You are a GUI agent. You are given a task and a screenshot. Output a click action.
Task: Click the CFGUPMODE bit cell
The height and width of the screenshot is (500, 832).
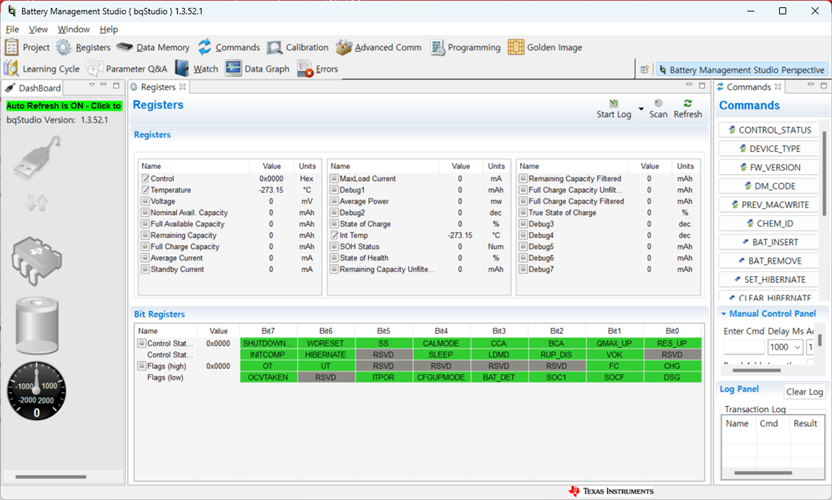pos(441,377)
